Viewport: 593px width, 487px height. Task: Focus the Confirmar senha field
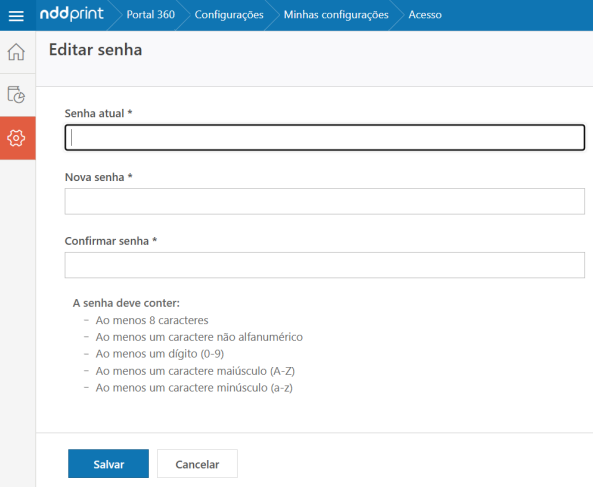coord(324,265)
